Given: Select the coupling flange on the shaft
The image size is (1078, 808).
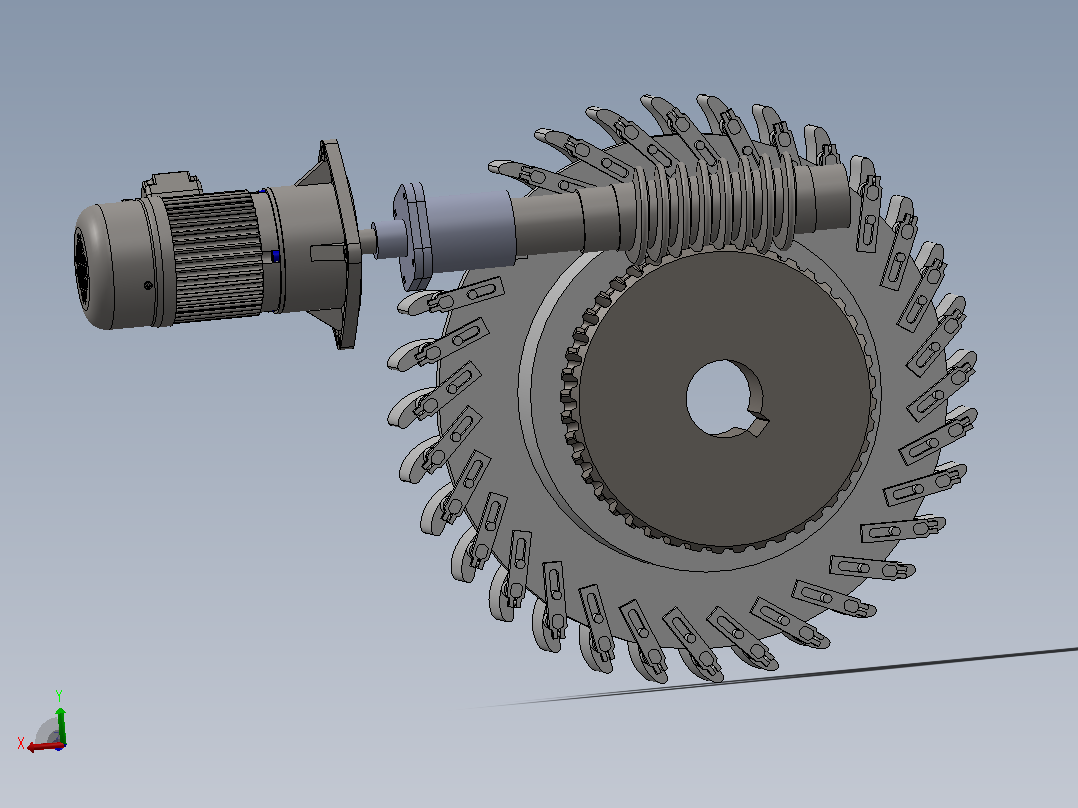Looking at the screenshot, I should [x=412, y=236].
